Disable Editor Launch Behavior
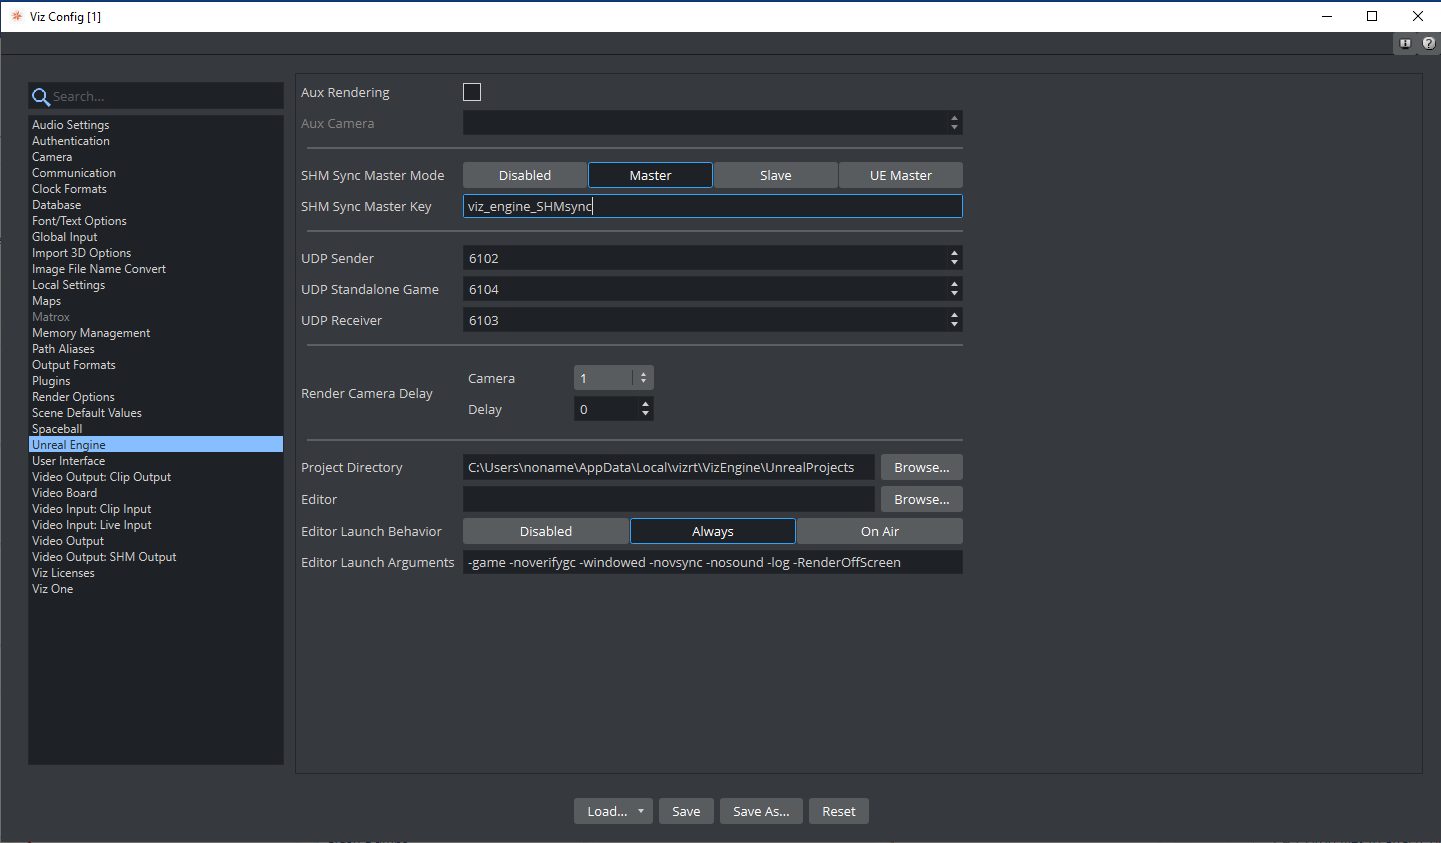 [x=545, y=531]
